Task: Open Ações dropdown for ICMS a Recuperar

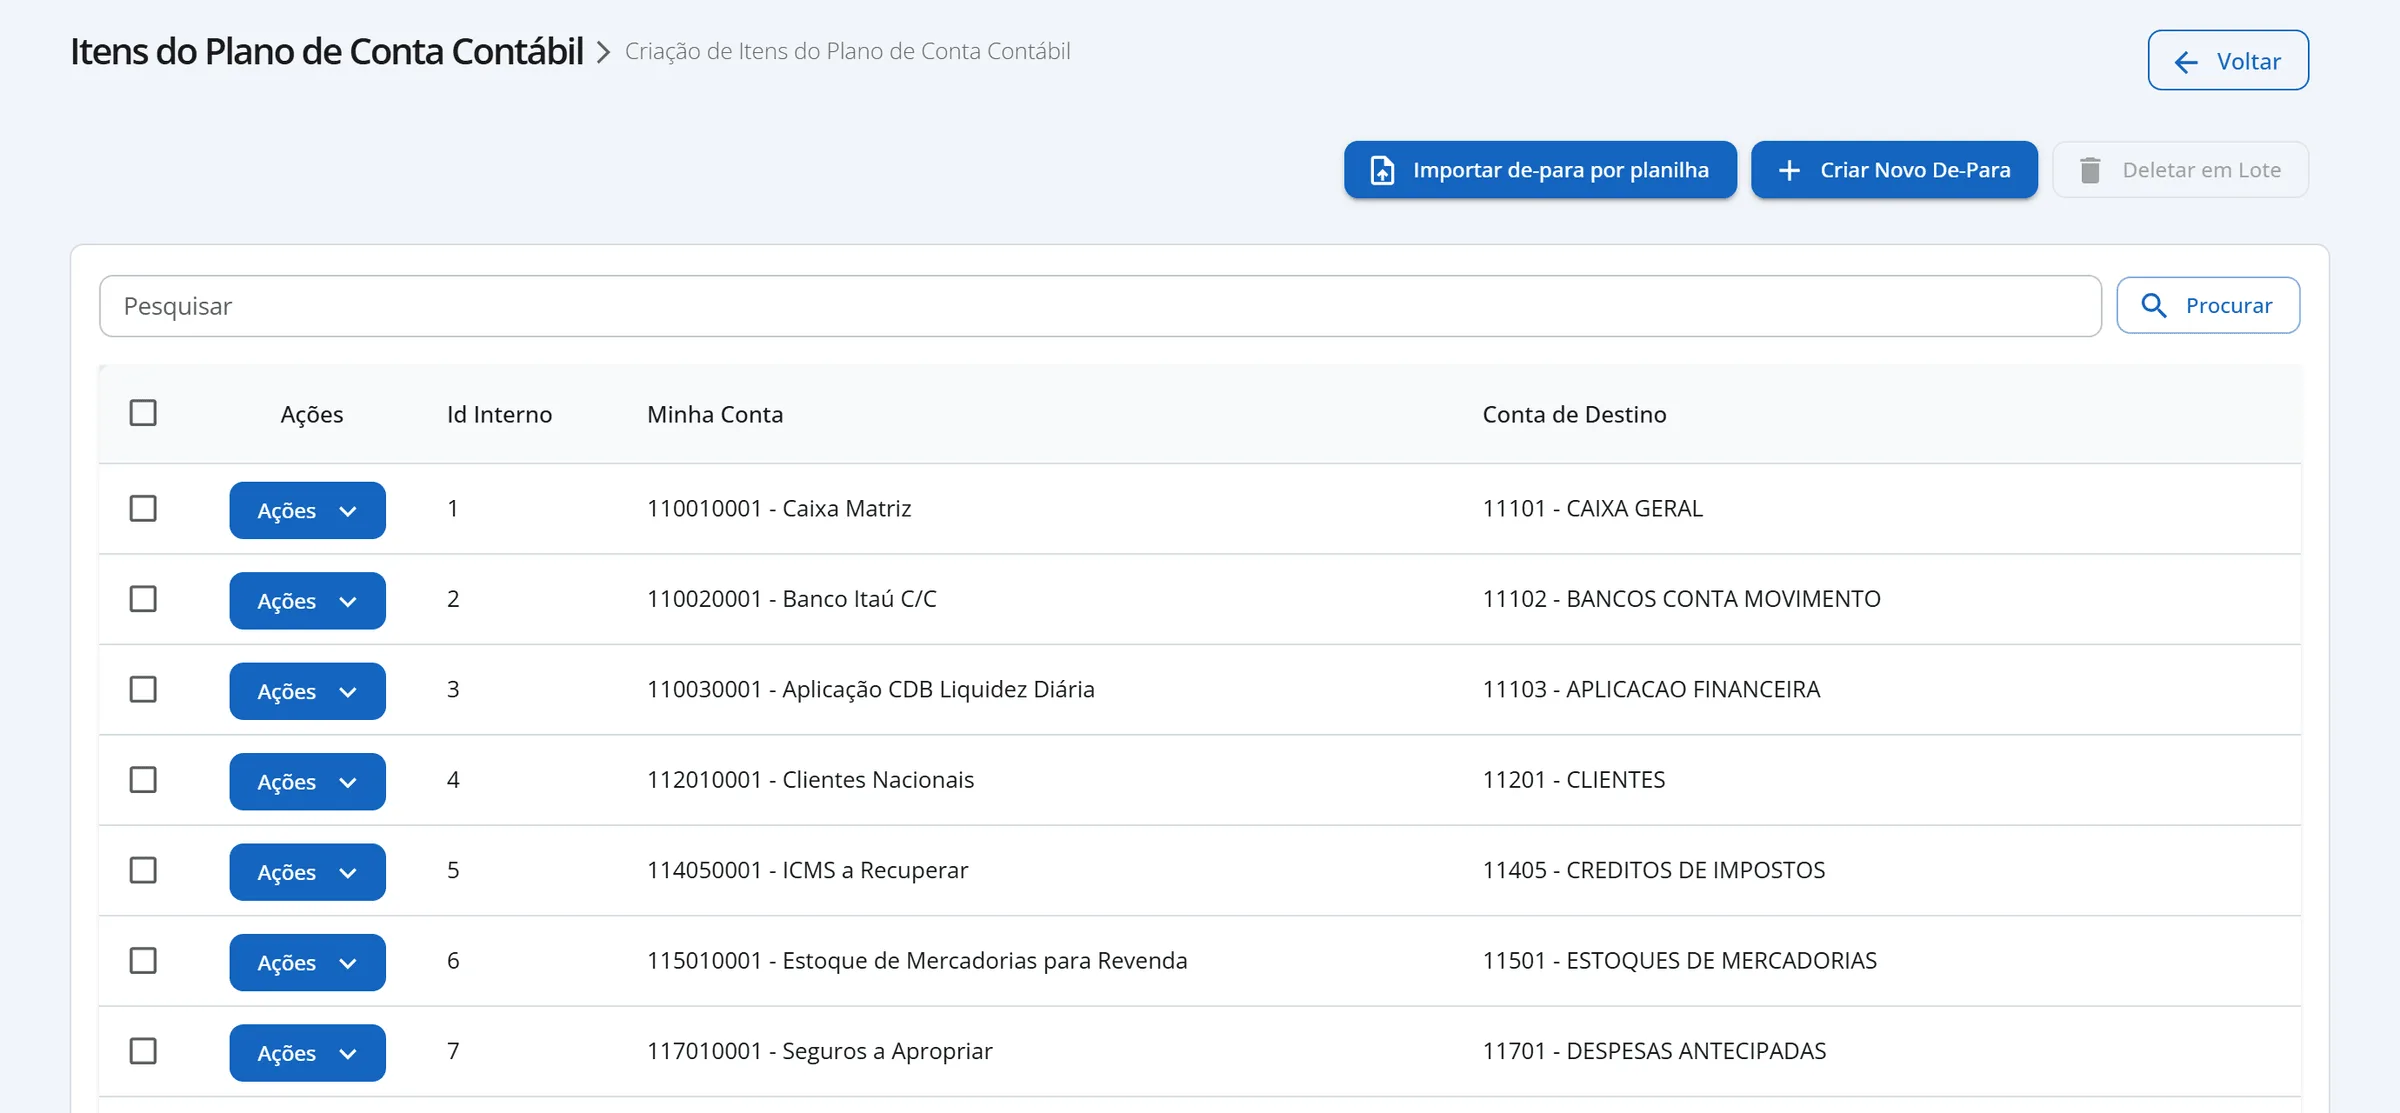Action: click(x=307, y=872)
